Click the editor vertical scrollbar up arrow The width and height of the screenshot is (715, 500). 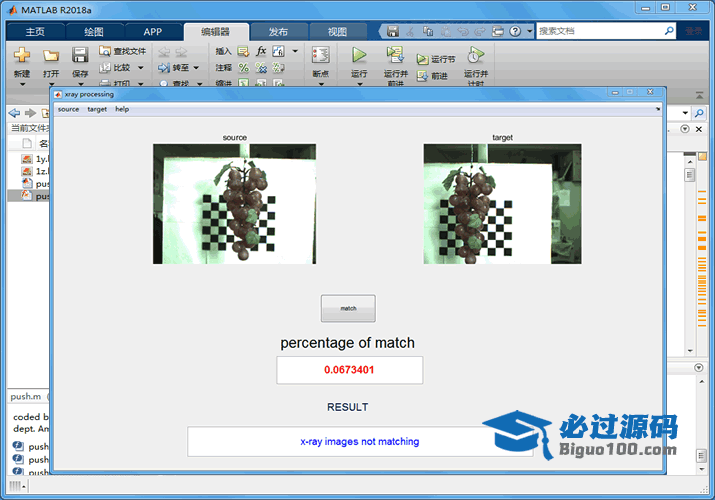690,162
